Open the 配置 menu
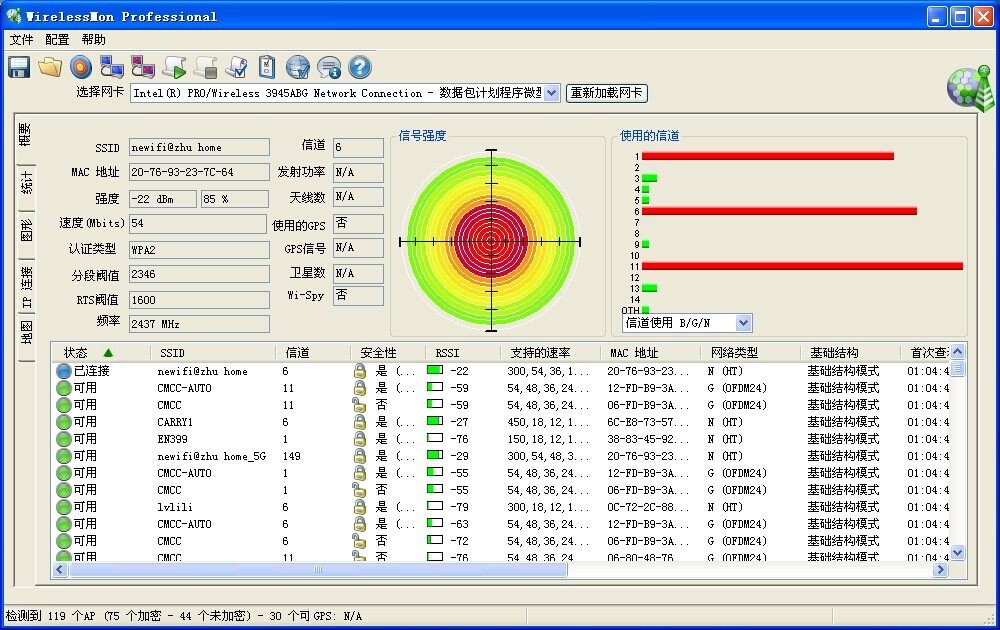Viewport: 1000px width, 630px height. pyautogui.click(x=58, y=40)
